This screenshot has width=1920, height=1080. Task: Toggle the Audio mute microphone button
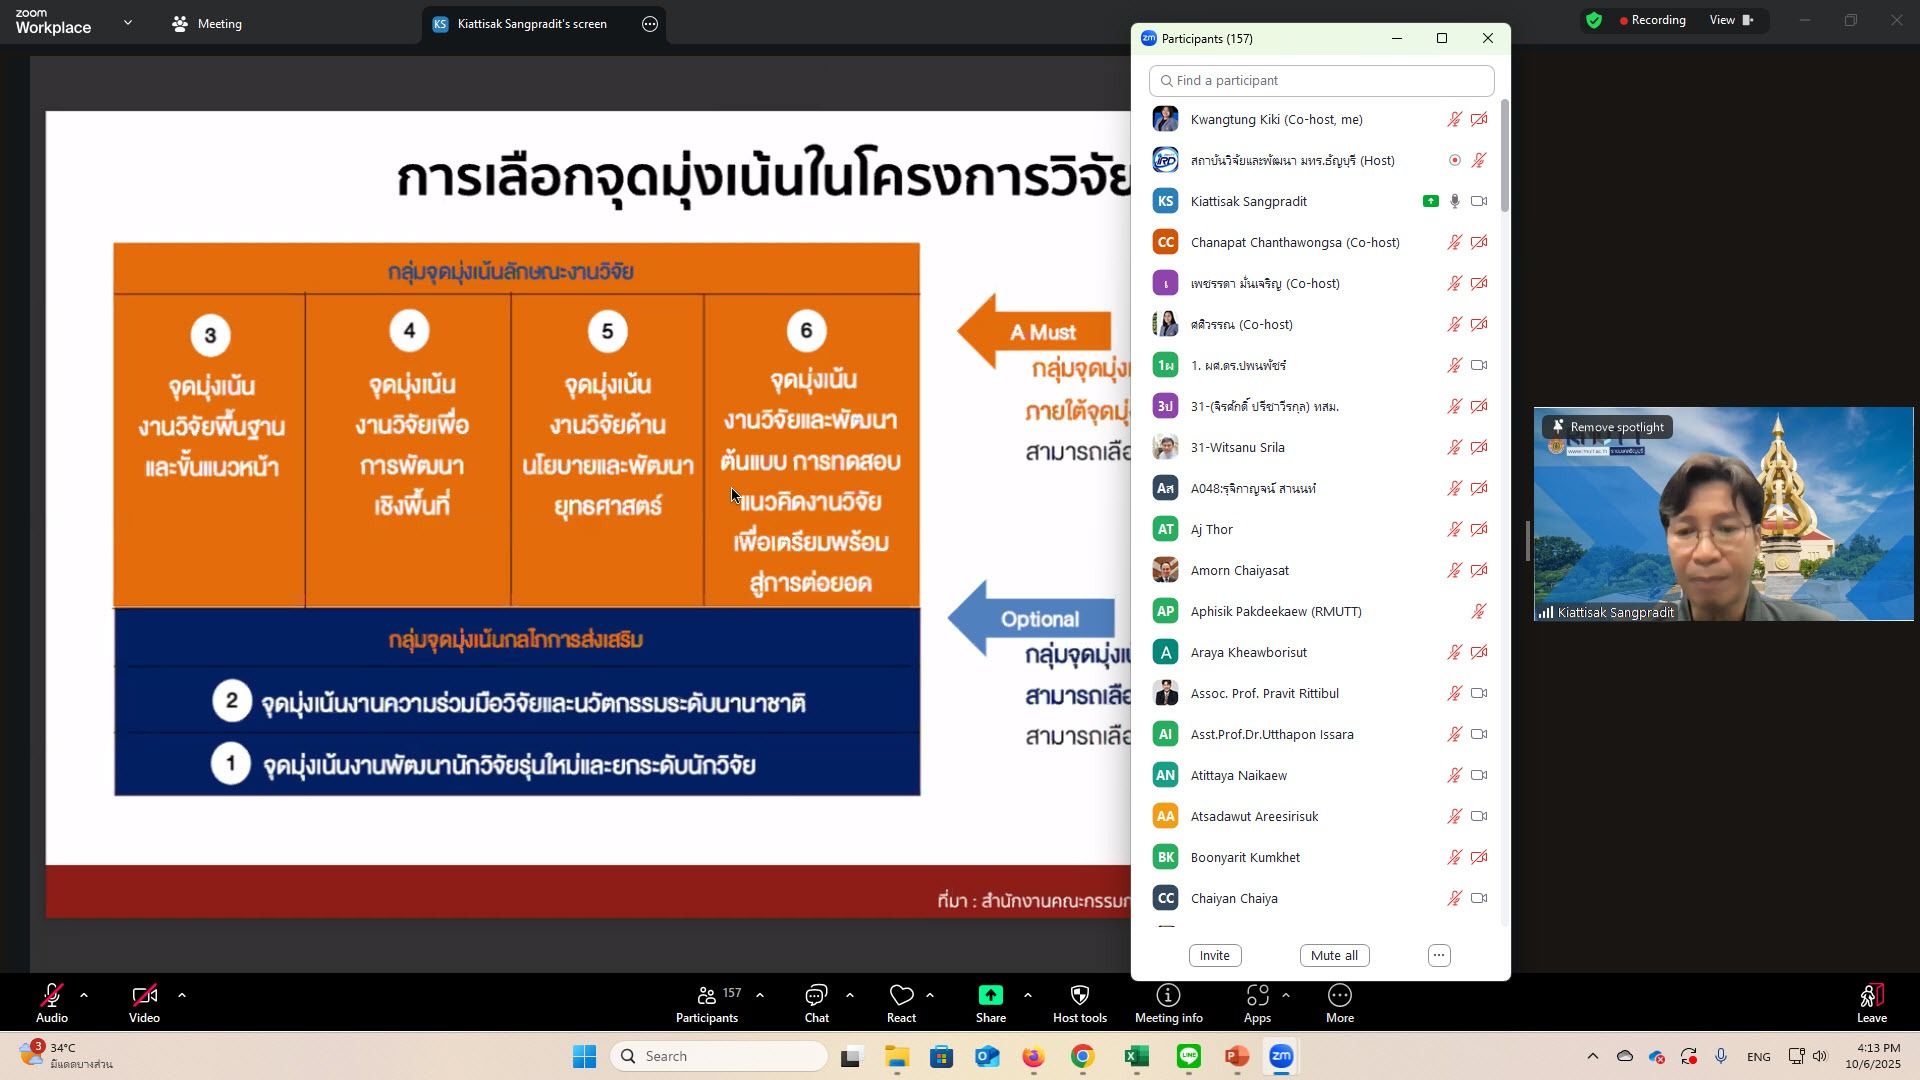(51, 996)
